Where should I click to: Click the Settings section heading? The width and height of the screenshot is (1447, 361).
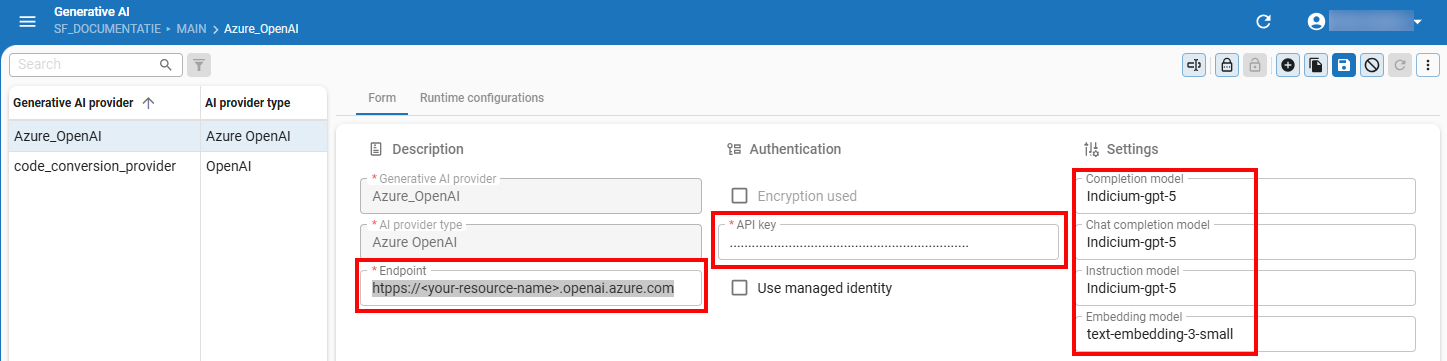pyautogui.click(x=1132, y=149)
